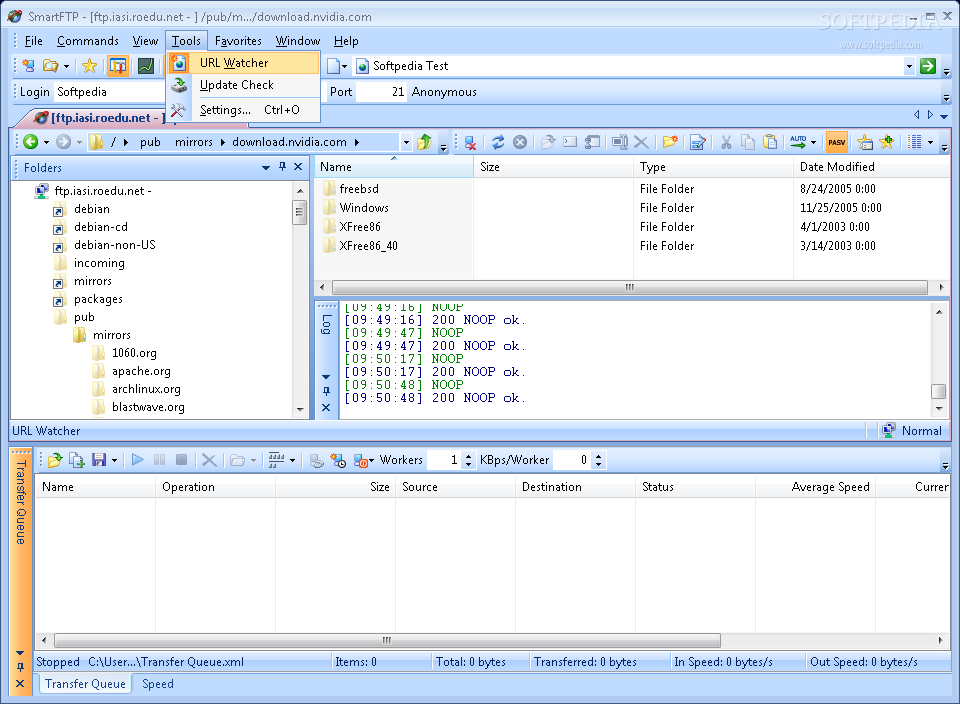
Task: Click the Open queue file icon
Action: coord(54,460)
